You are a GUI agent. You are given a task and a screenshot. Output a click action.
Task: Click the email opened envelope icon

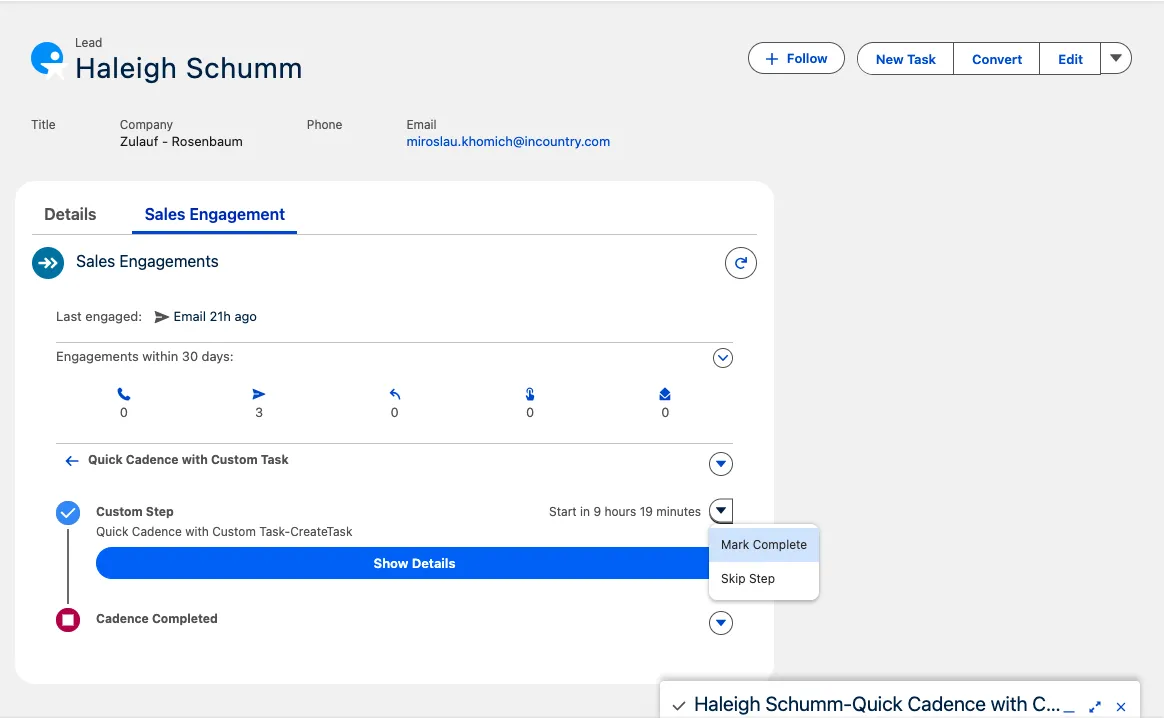coord(665,395)
